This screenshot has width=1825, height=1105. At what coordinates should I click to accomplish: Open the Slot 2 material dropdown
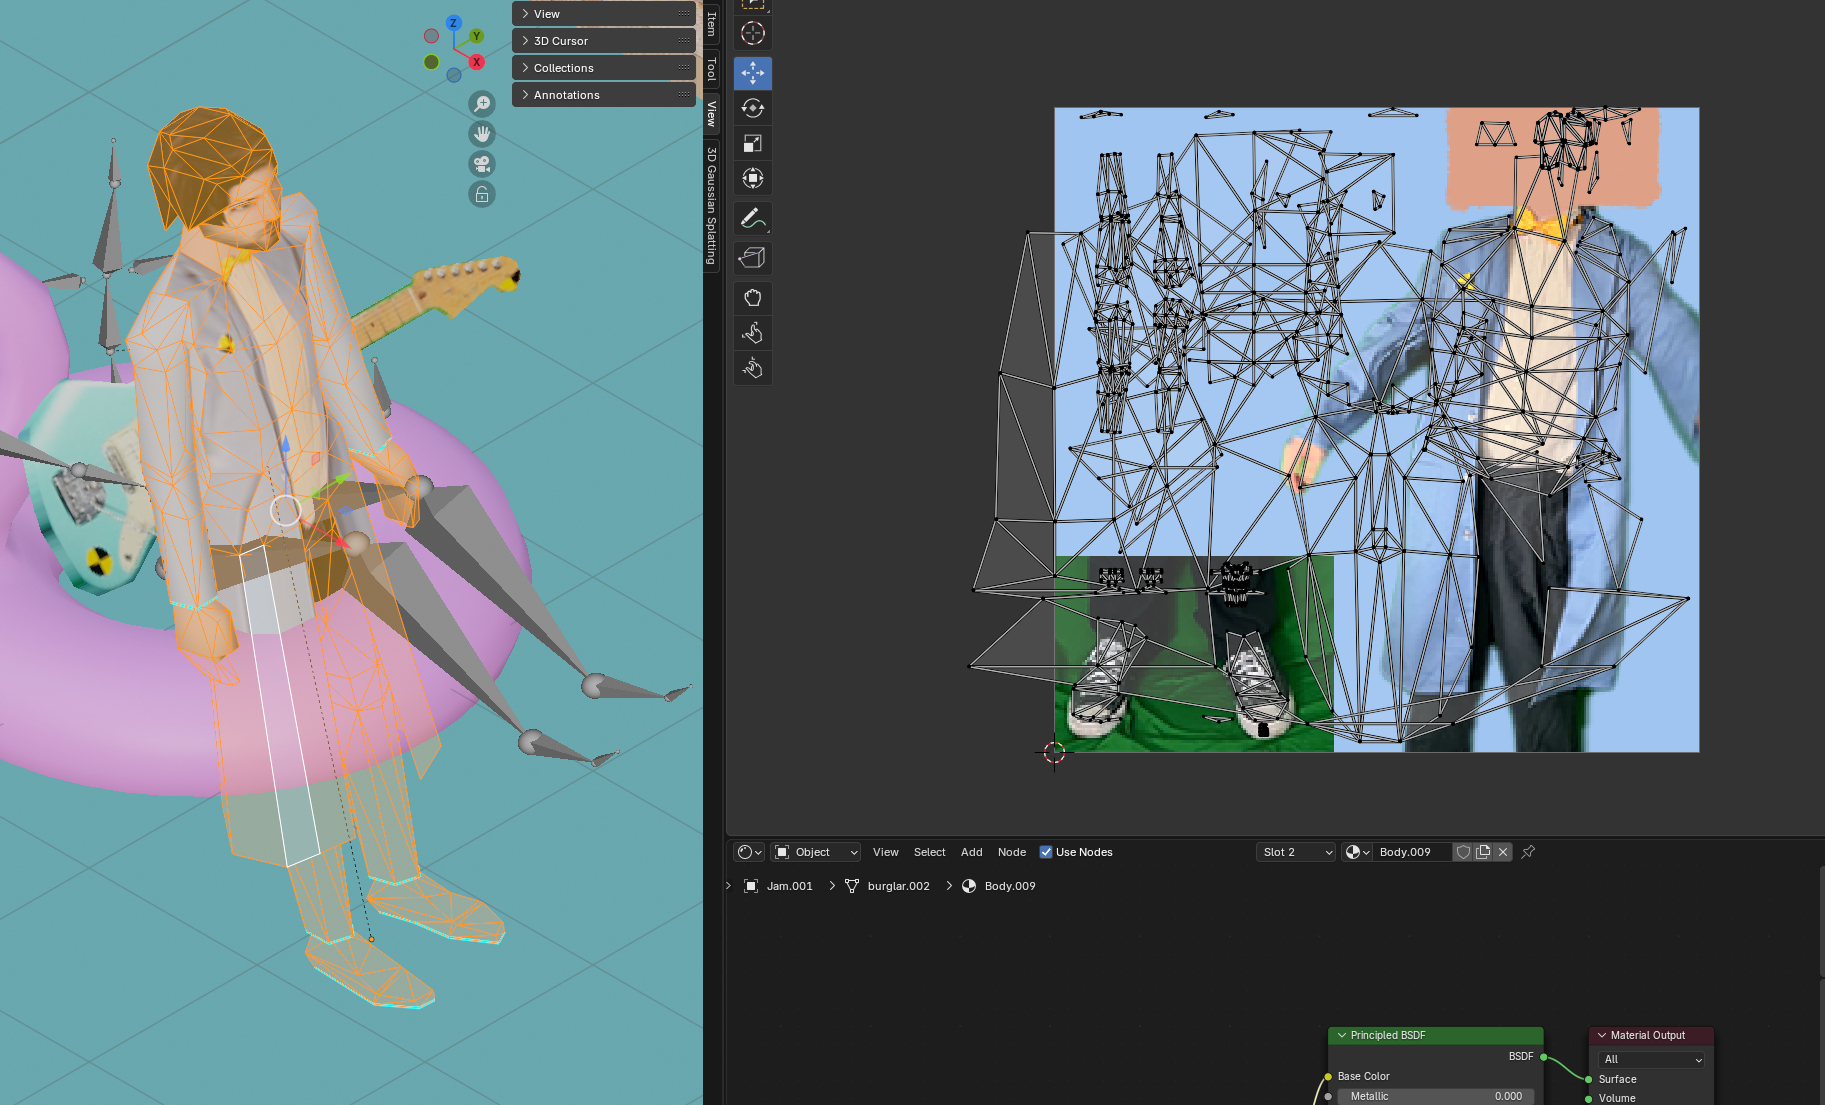point(1295,852)
